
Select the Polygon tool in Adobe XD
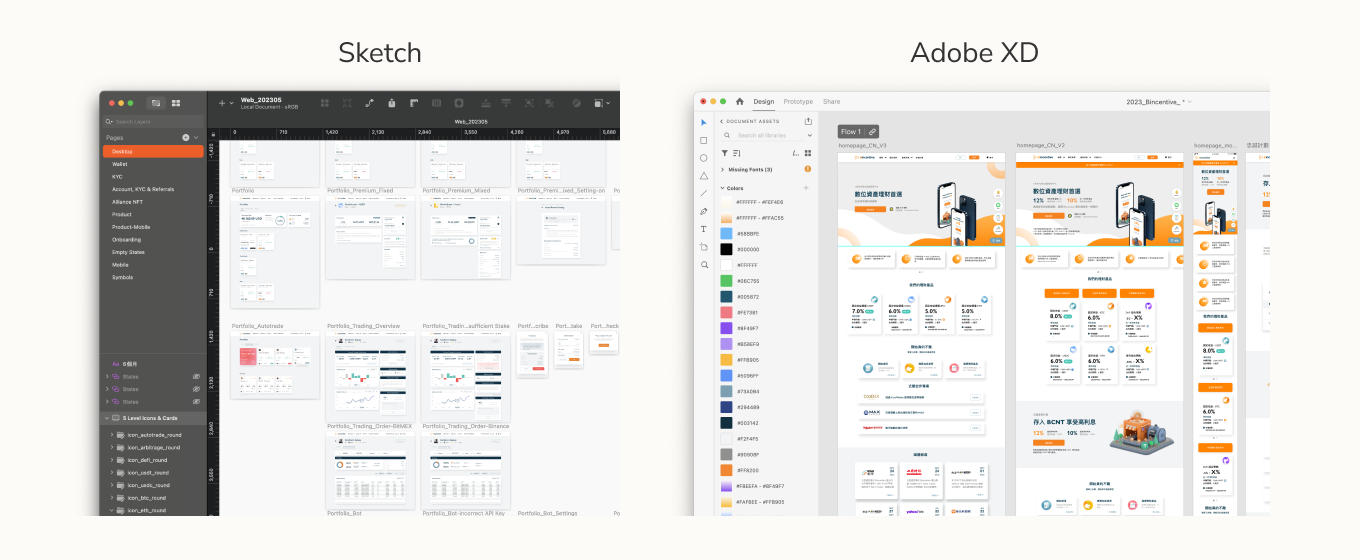(704, 176)
